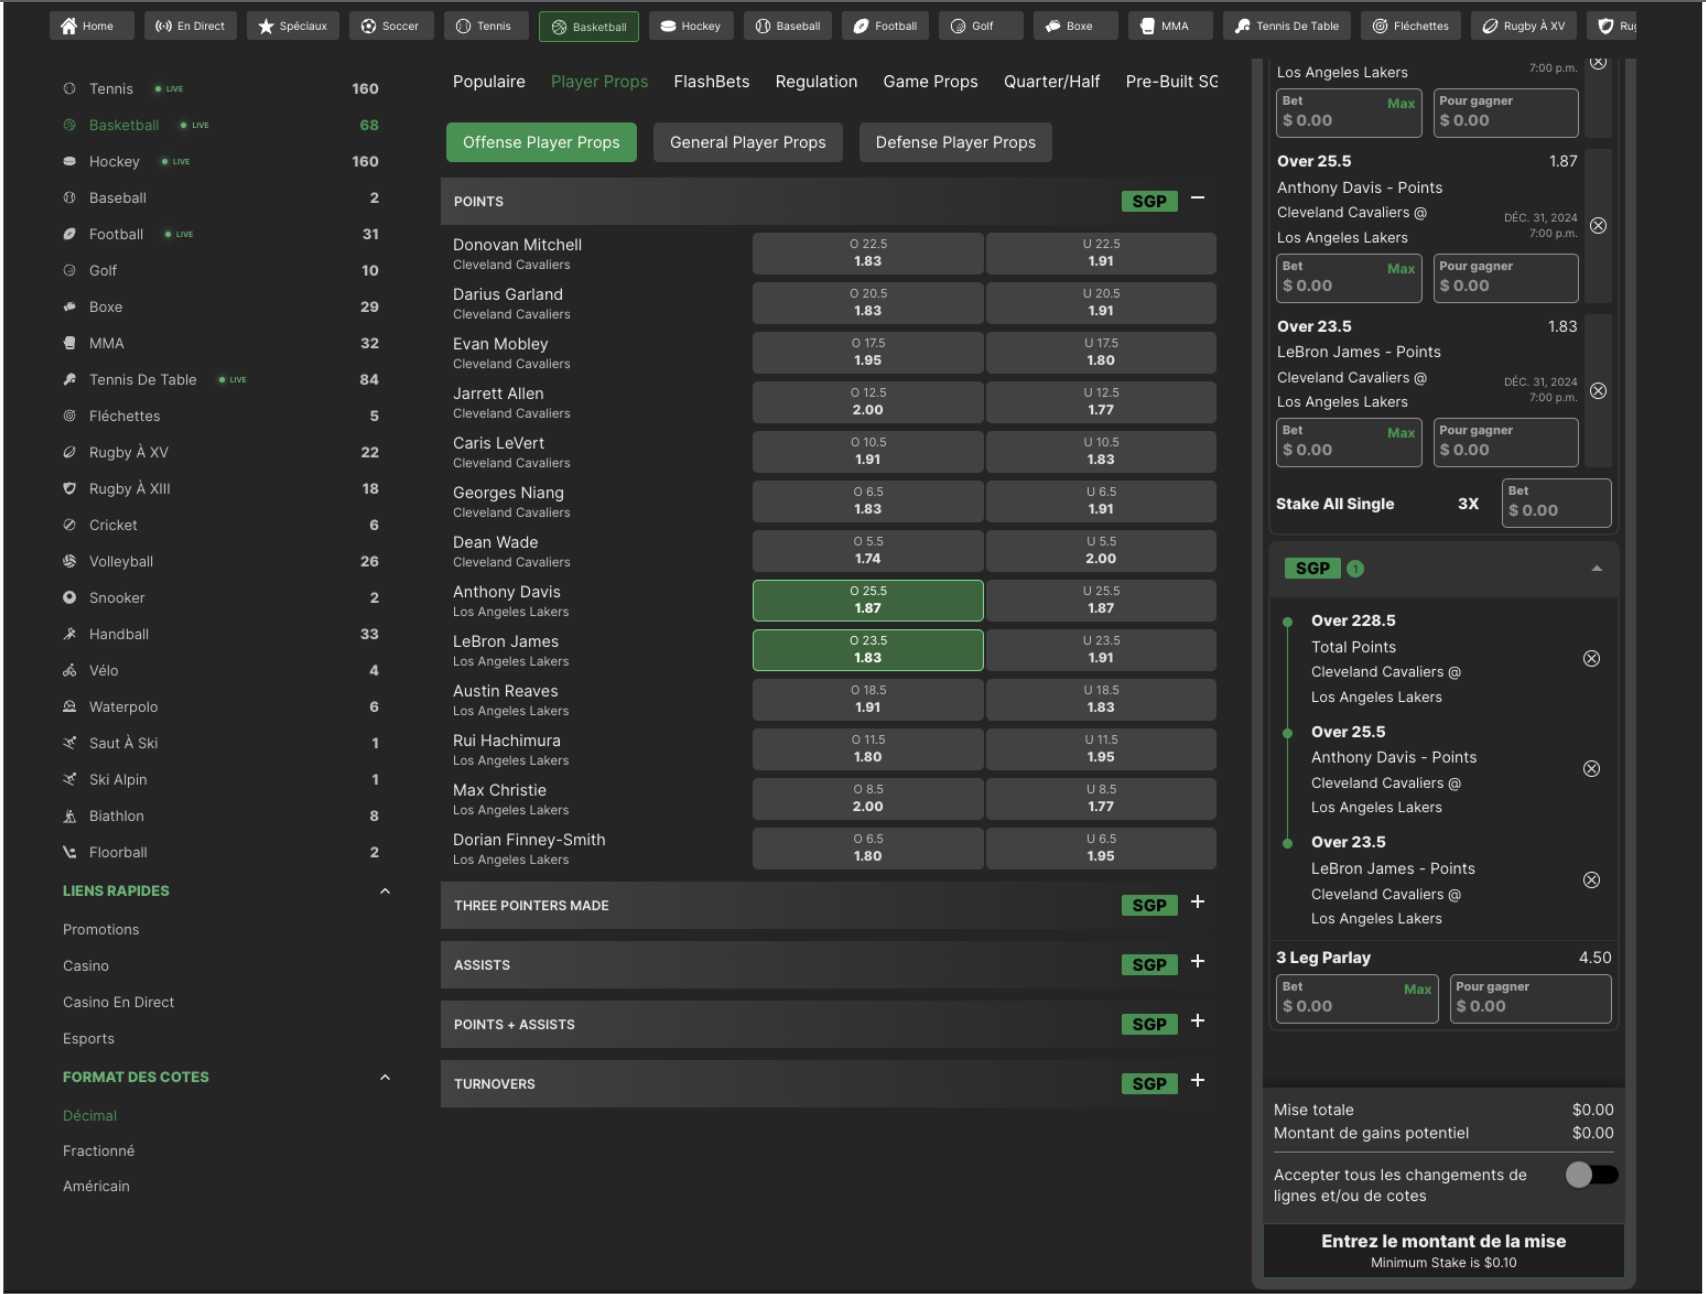Expand the Three Pointers Made section
This screenshot has height=1294, width=1706.
[1197, 903]
